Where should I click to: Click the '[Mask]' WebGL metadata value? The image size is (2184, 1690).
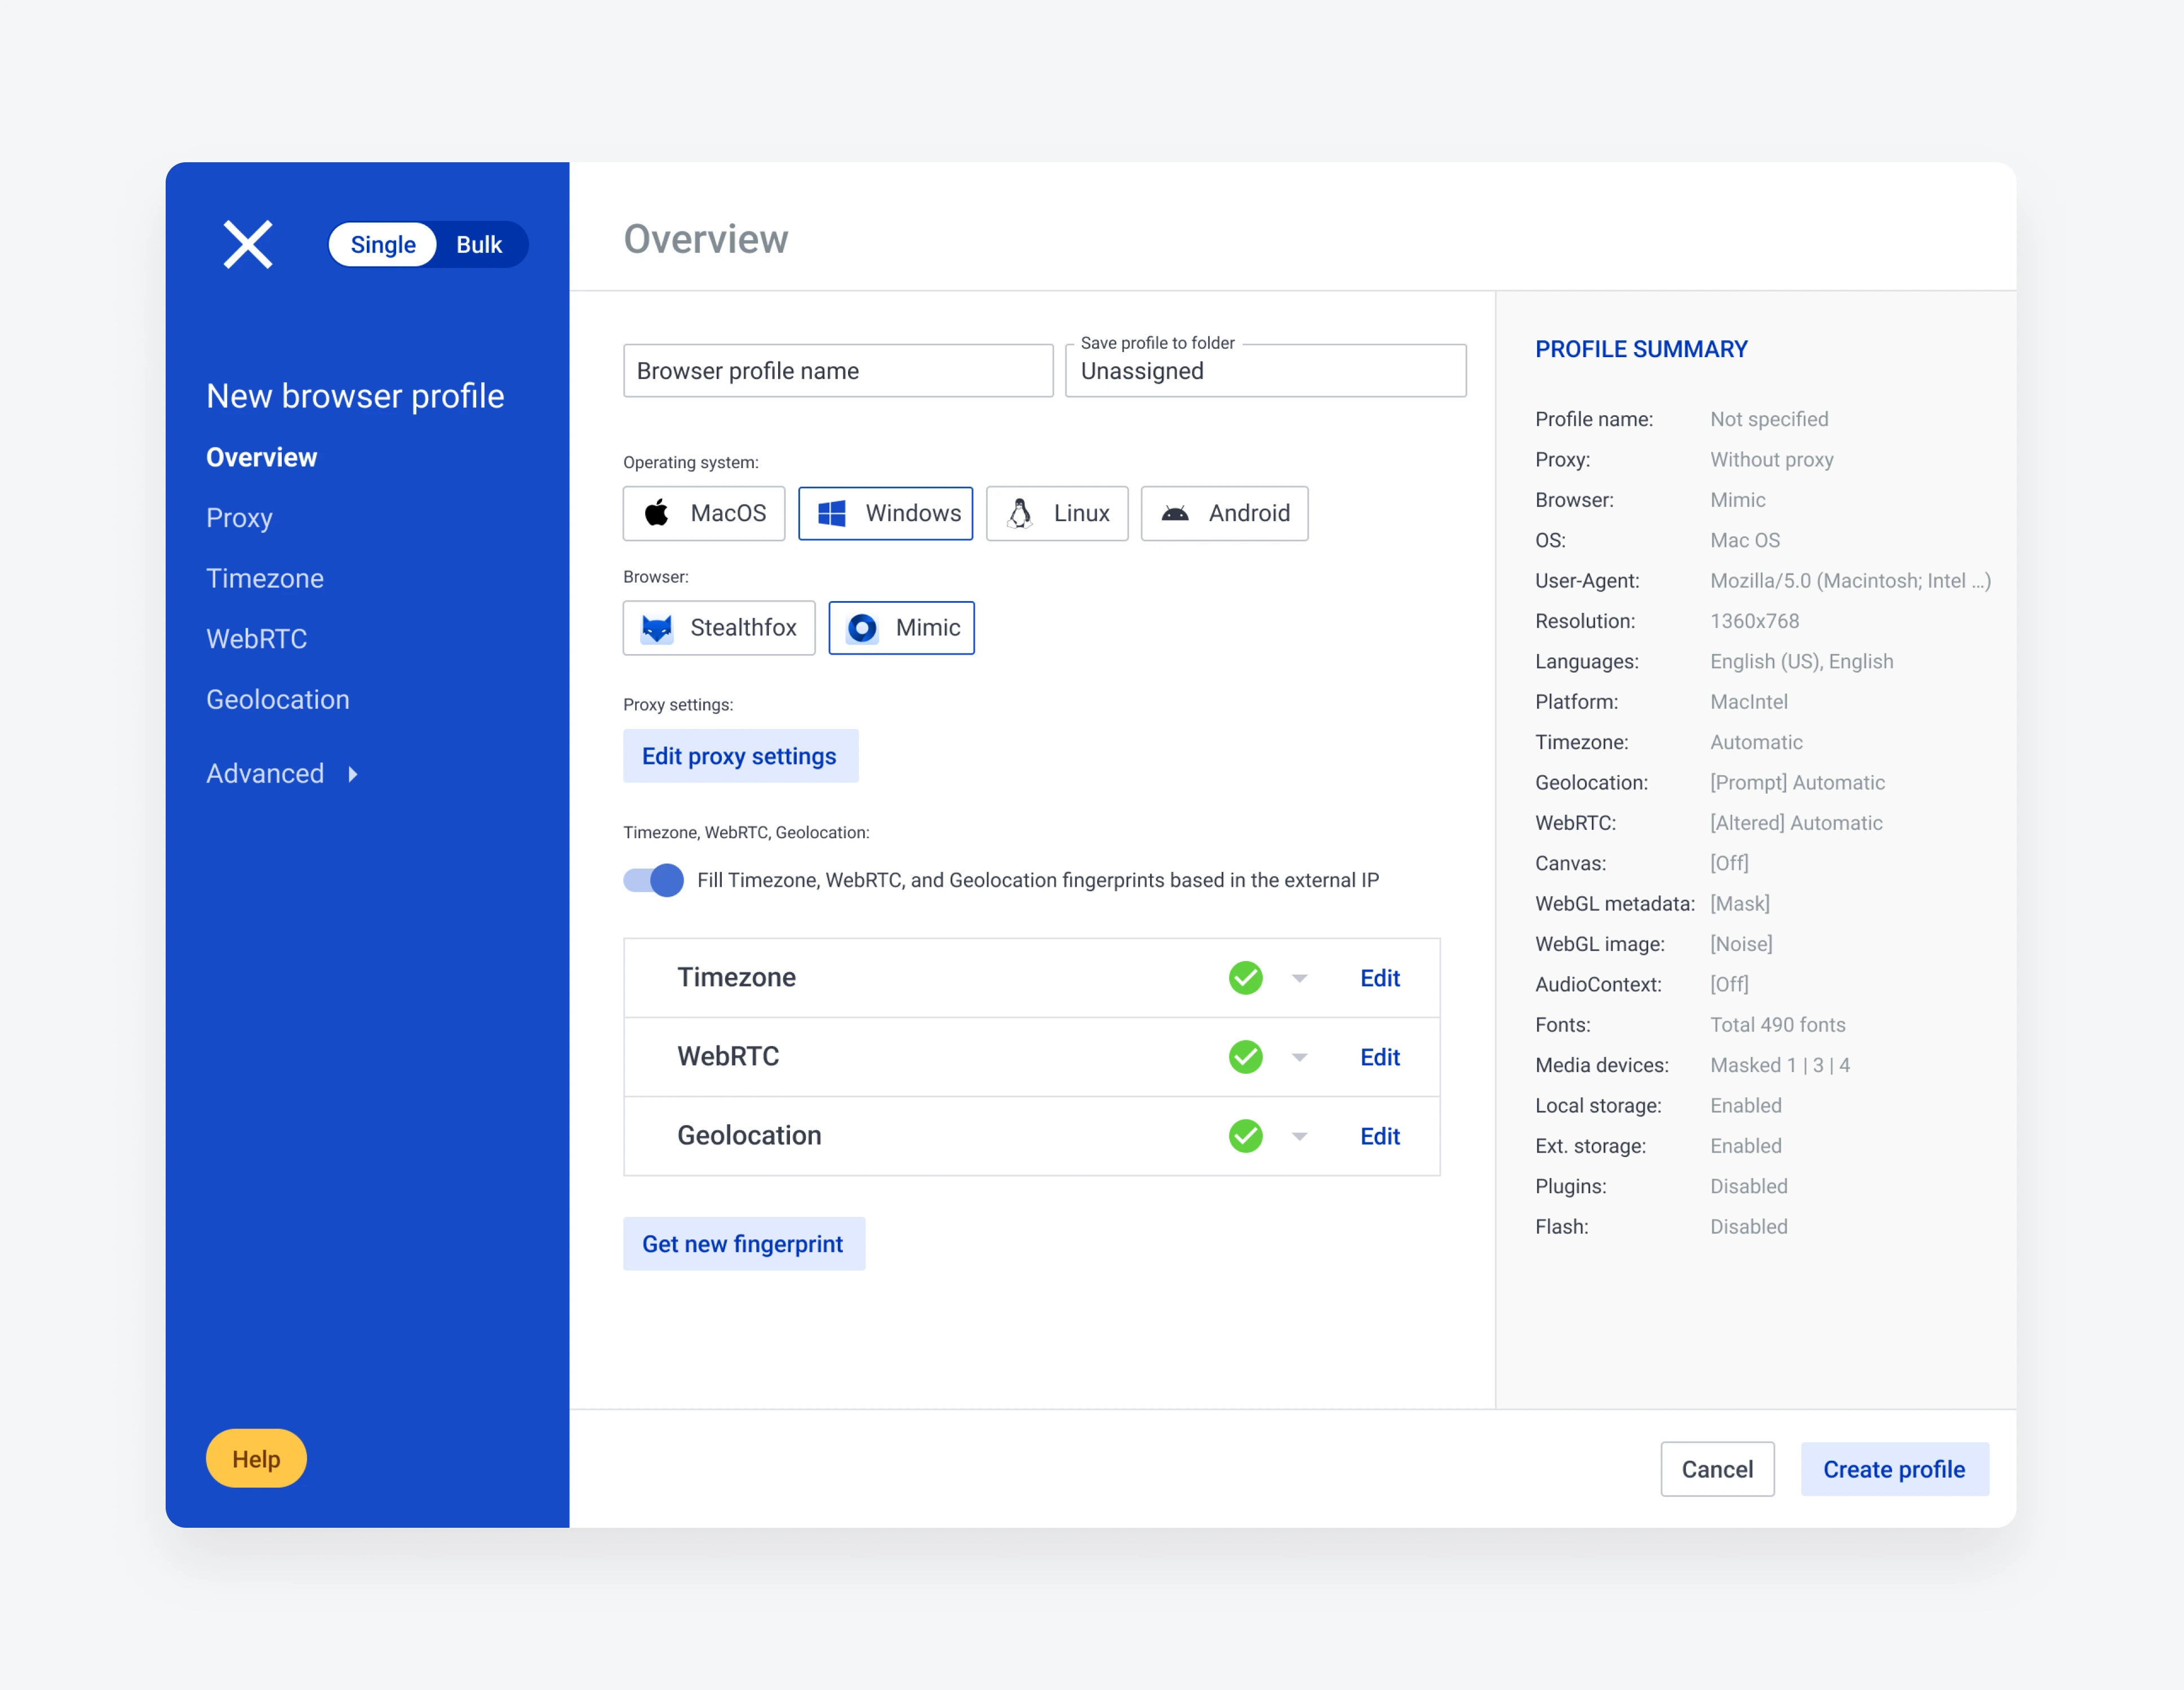1740,904
